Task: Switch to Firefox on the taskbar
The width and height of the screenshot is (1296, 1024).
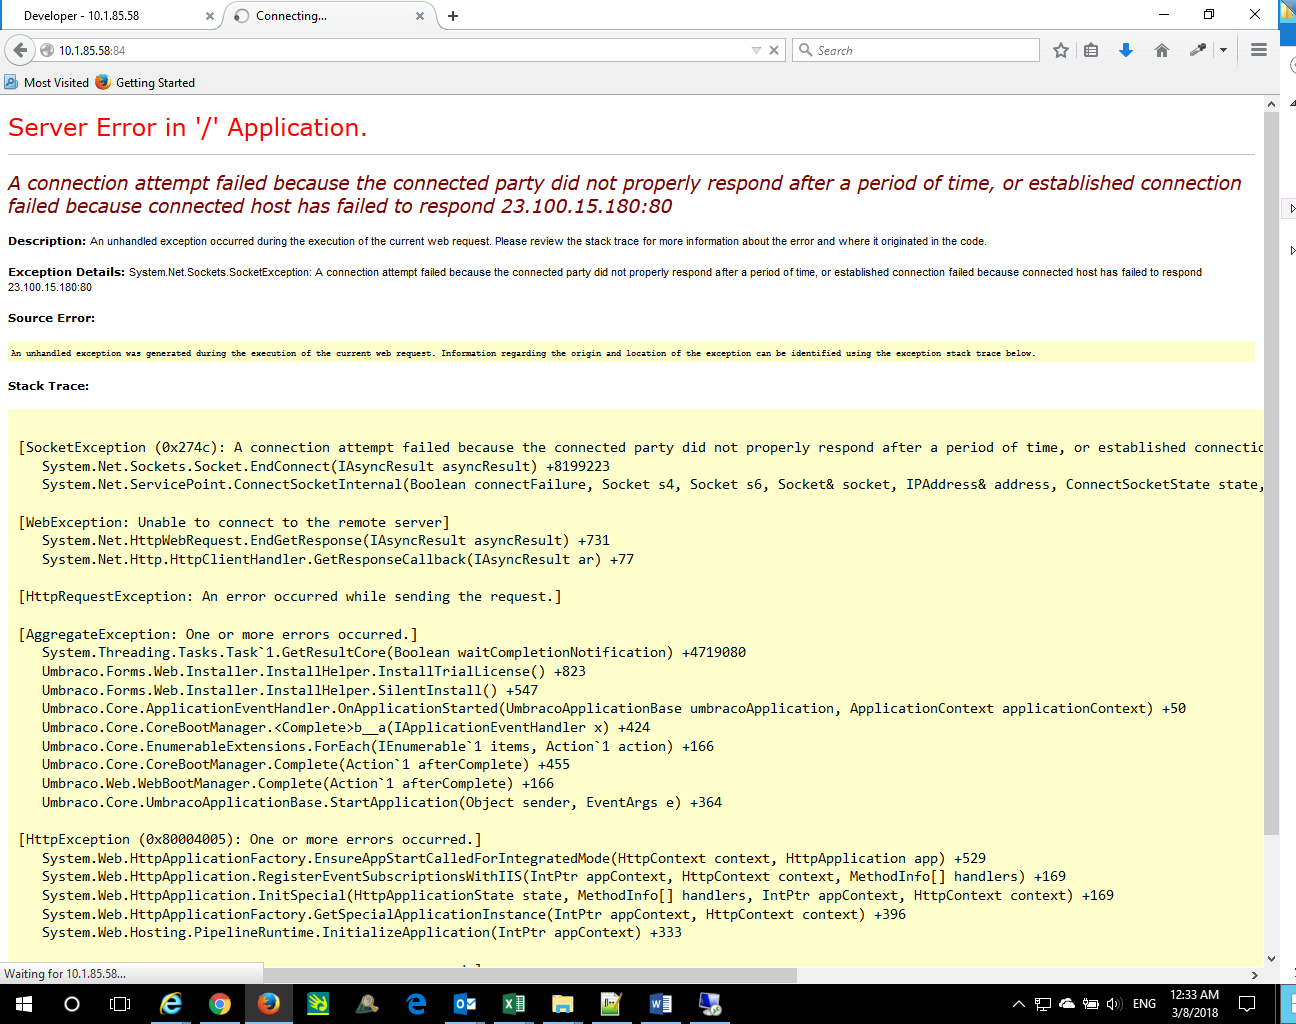Action: pos(269,1004)
